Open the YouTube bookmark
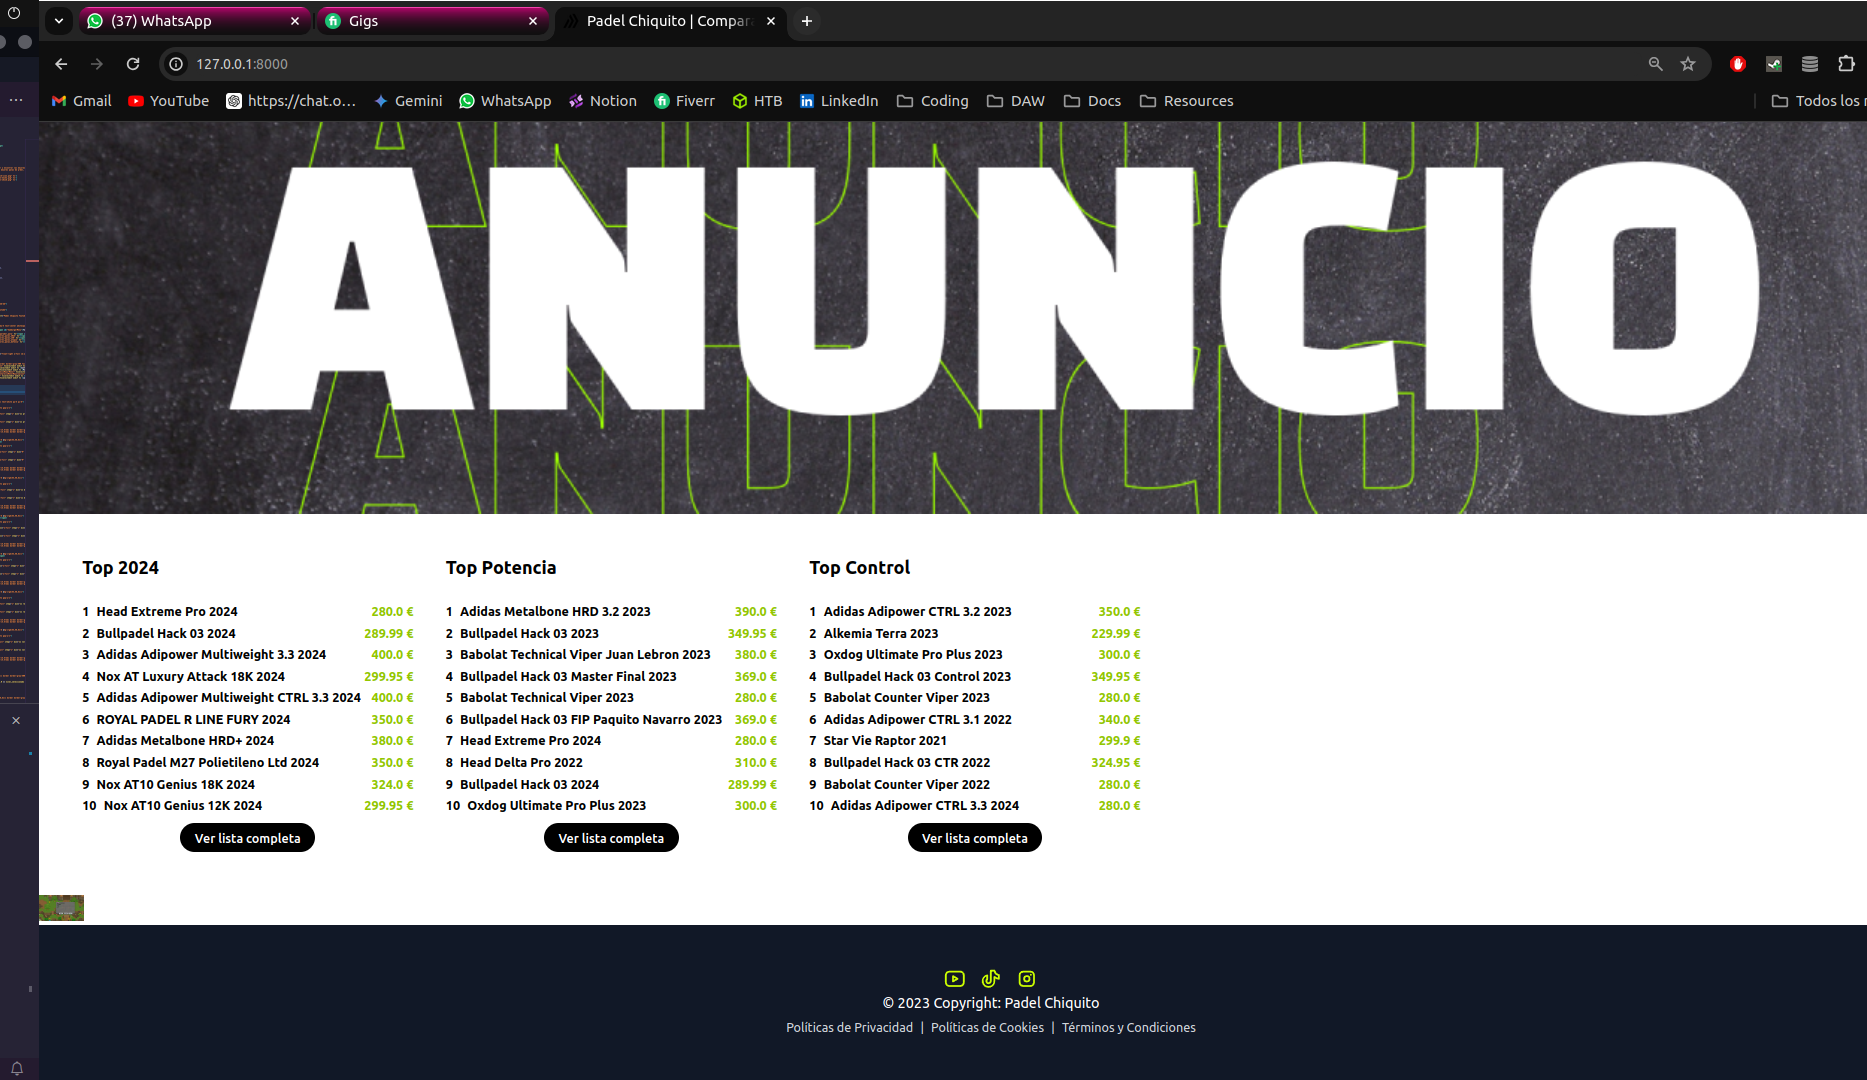 point(169,101)
